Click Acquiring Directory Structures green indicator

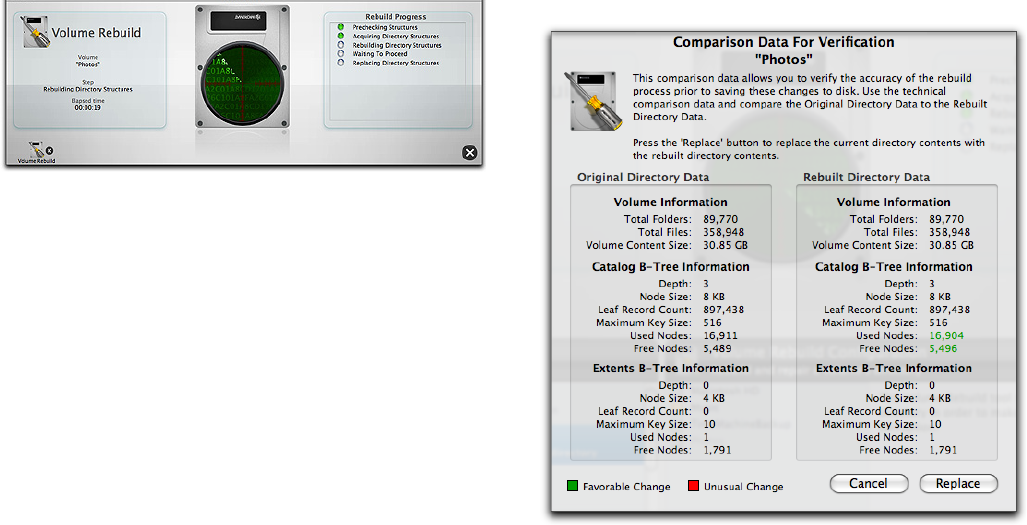pyautogui.click(x=341, y=37)
